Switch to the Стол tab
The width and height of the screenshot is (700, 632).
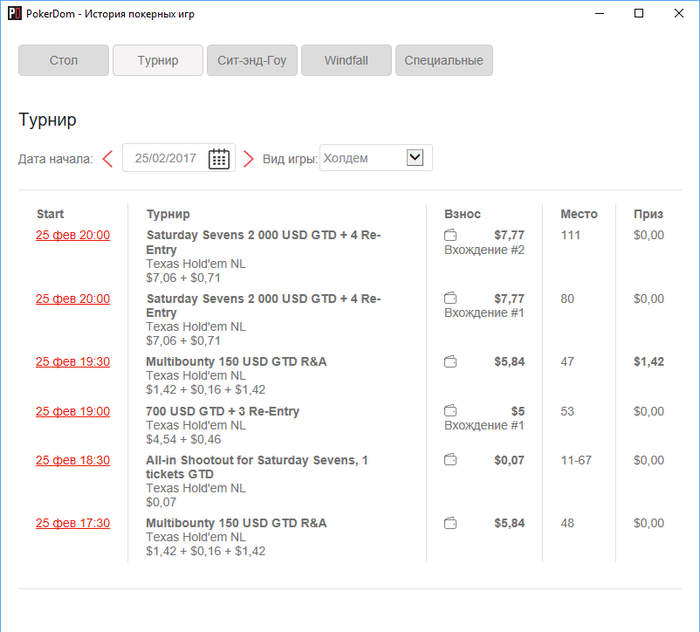point(63,60)
